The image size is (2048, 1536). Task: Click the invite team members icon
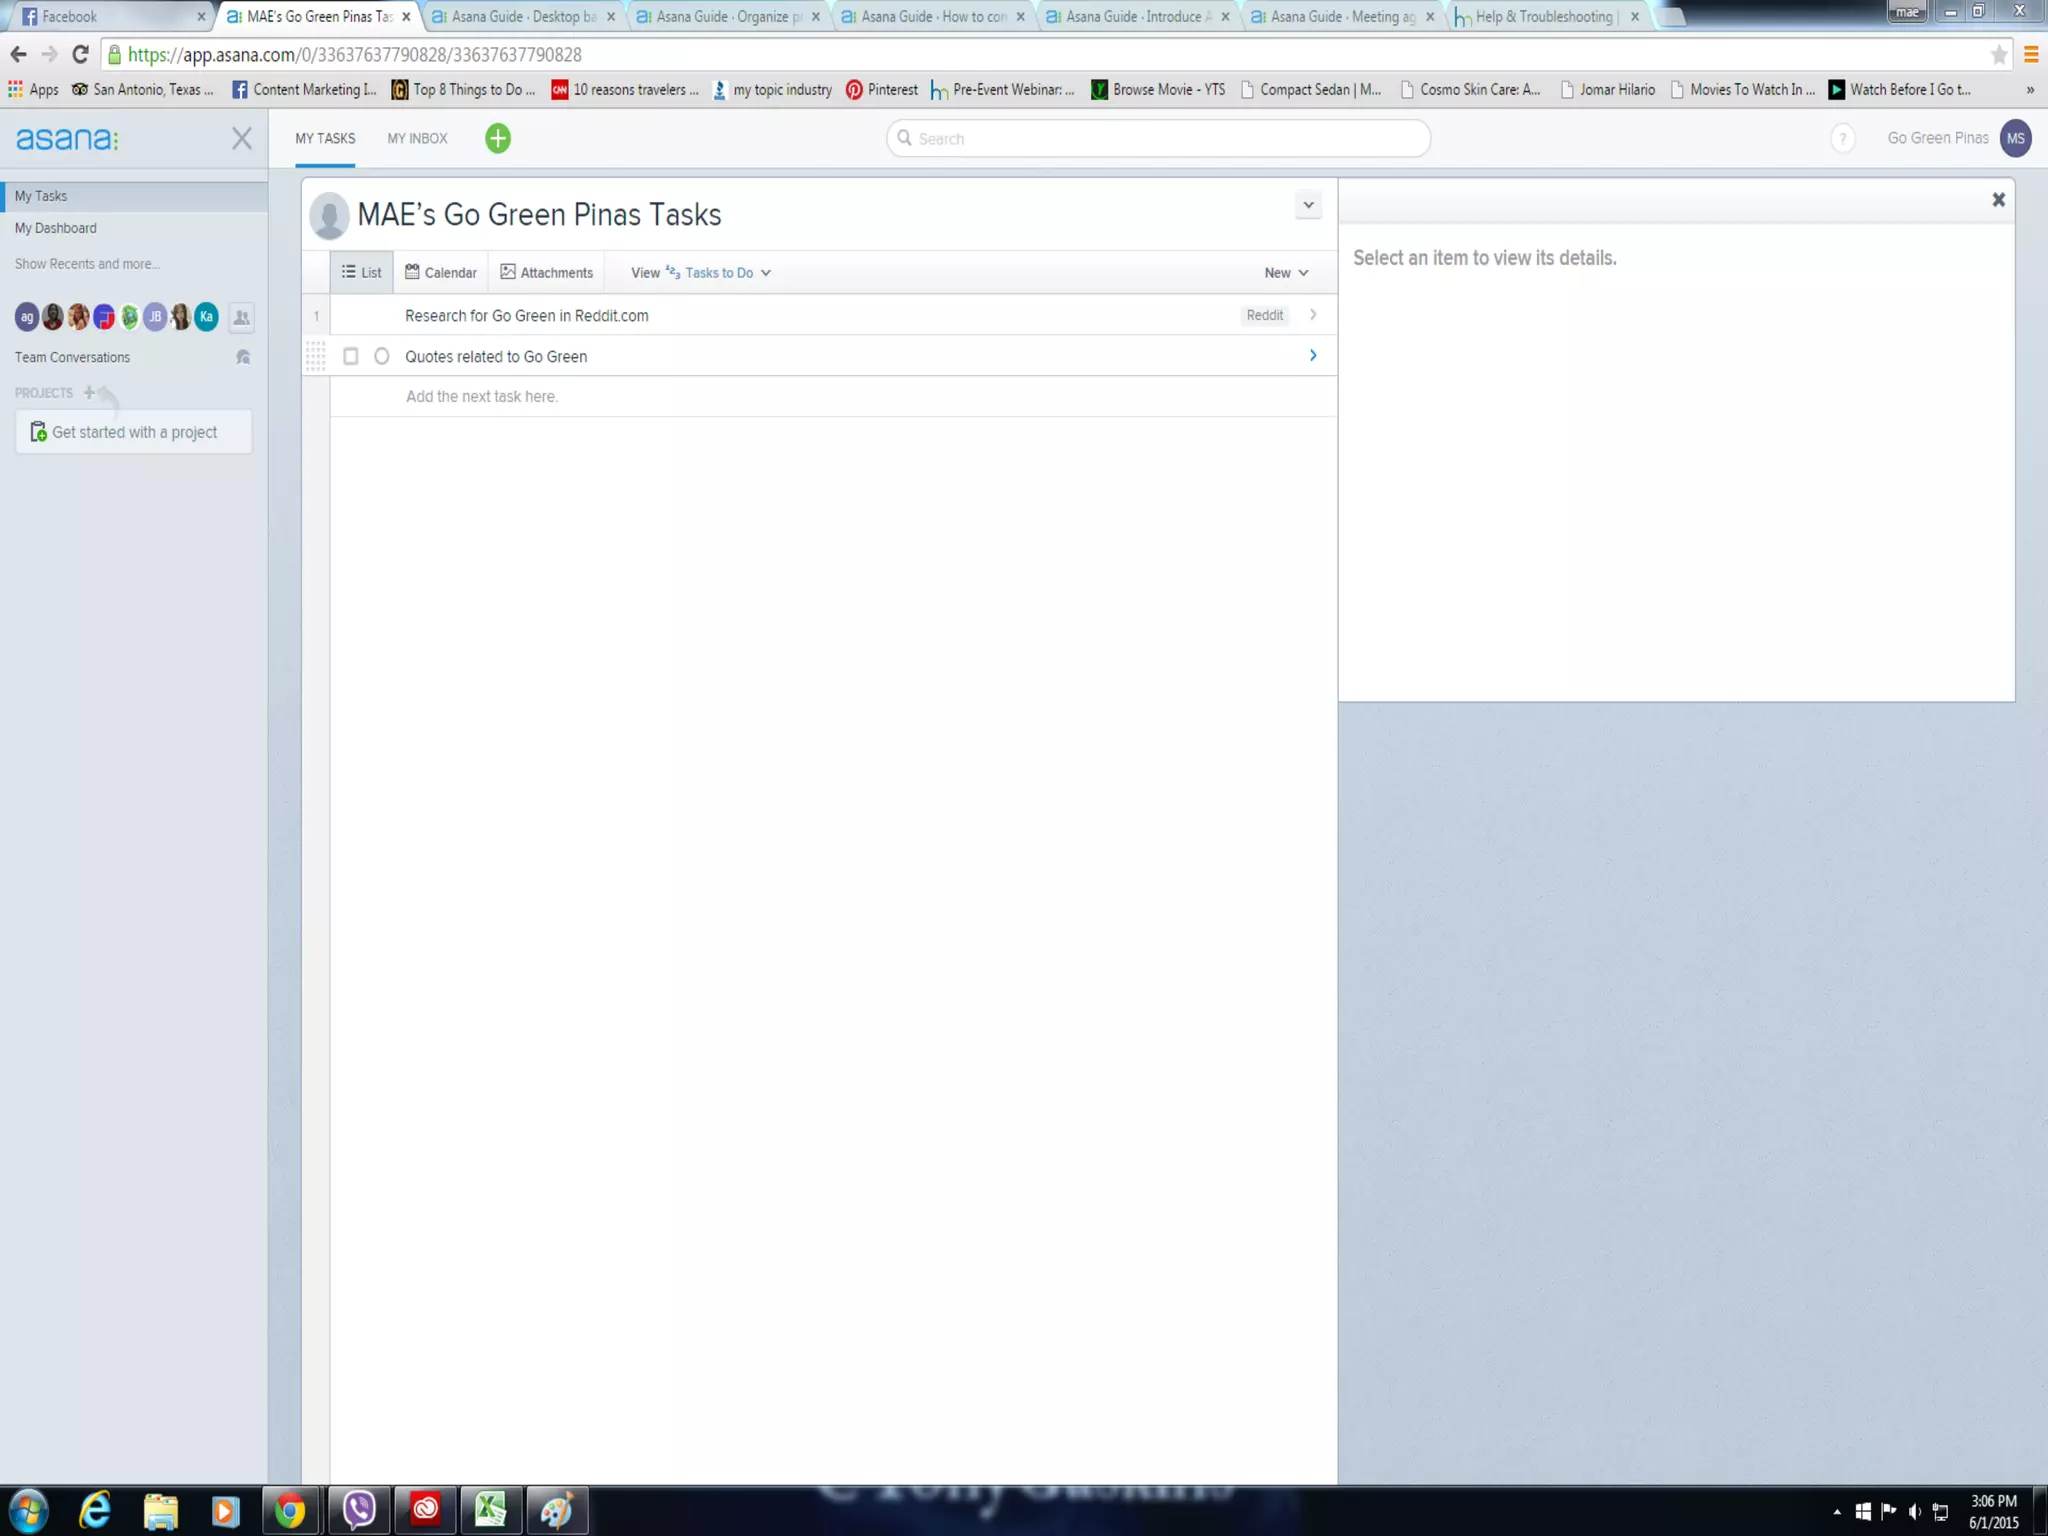pyautogui.click(x=241, y=318)
